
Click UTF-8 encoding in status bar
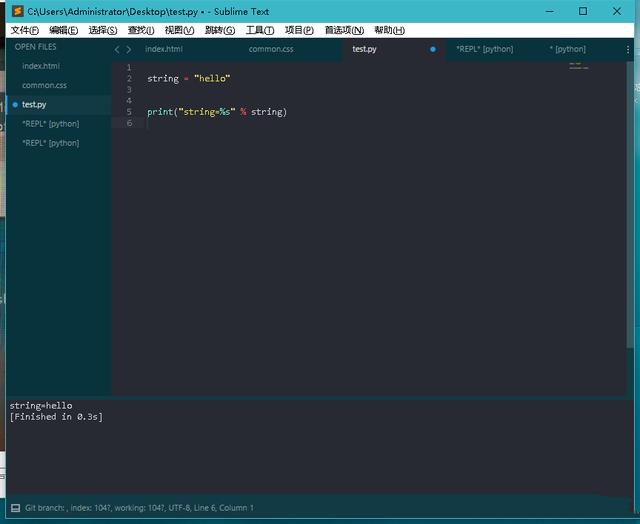(179, 508)
